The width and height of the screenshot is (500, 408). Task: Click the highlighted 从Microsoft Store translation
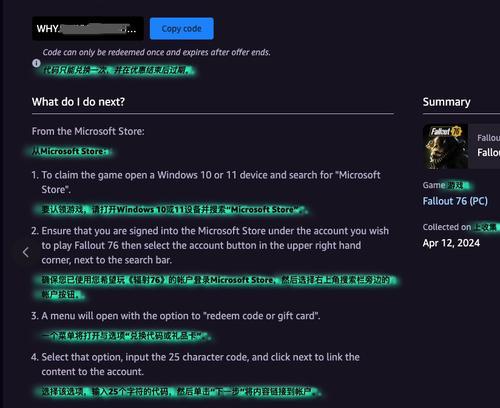[x=69, y=151]
